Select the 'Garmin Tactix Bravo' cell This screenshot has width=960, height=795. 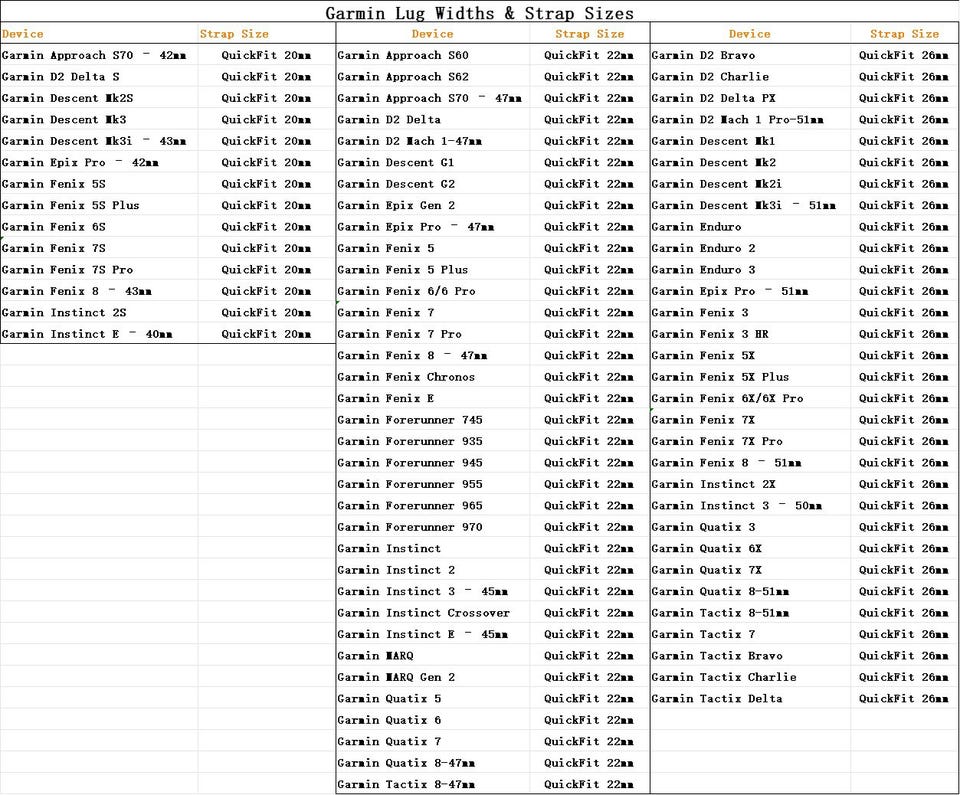point(750,655)
